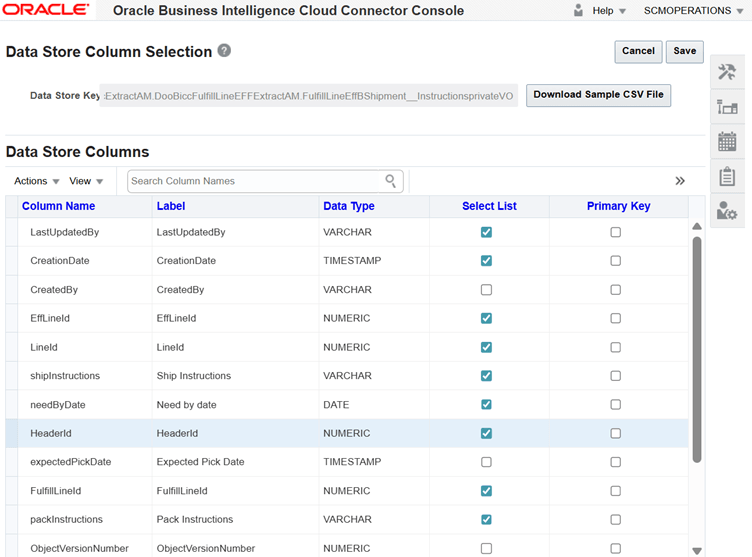752x557 pixels.
Task: Uncheck Select List for CreationDate
Action: (x=486, y=261)
